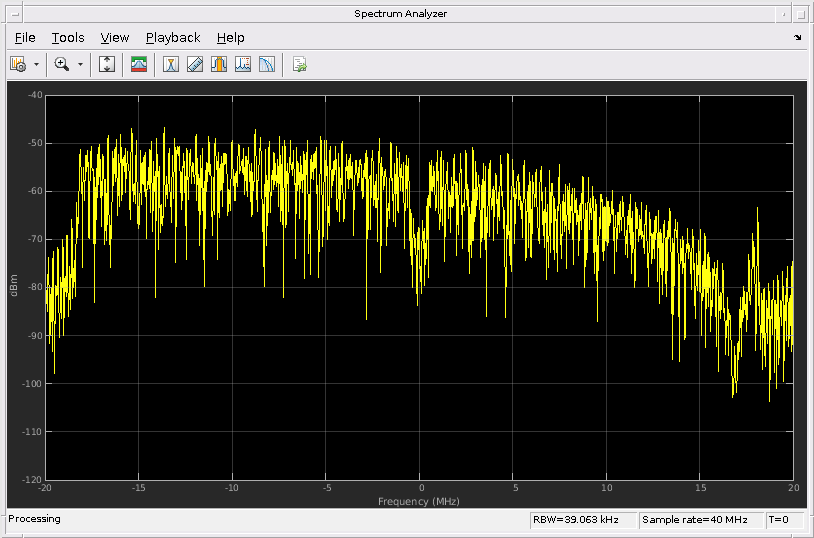
Task: Toggle the Spectrum Settings panel icon
Action: [x=139, y=64]
